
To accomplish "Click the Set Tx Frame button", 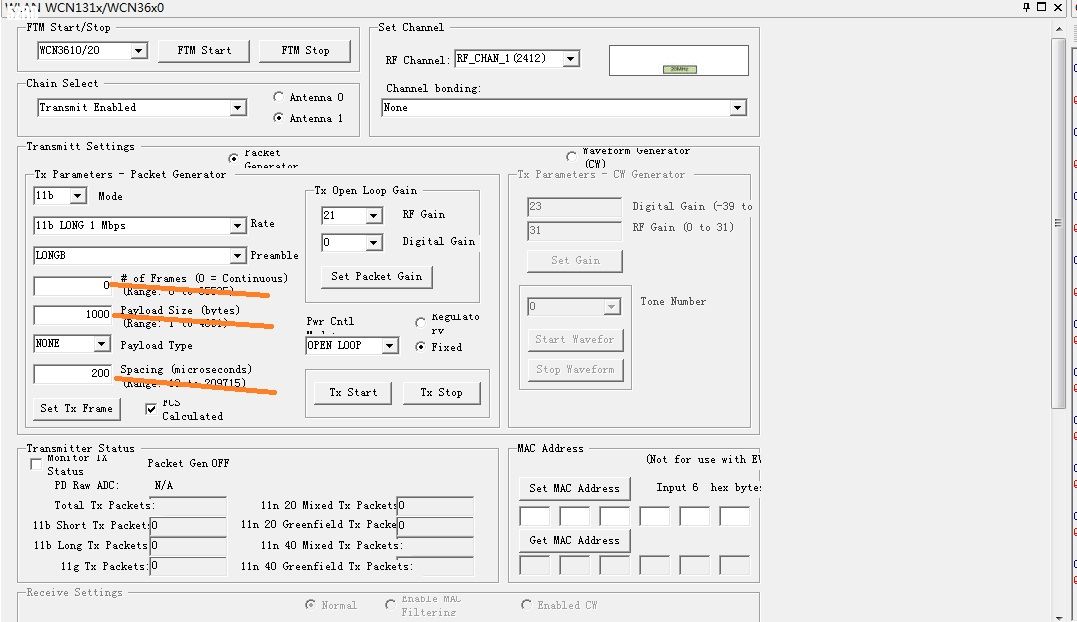I will coord(76,408).
